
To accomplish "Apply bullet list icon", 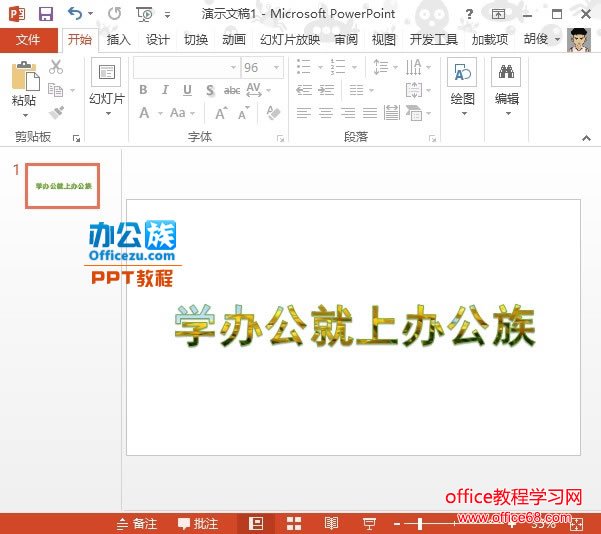I will pos(304,67).
